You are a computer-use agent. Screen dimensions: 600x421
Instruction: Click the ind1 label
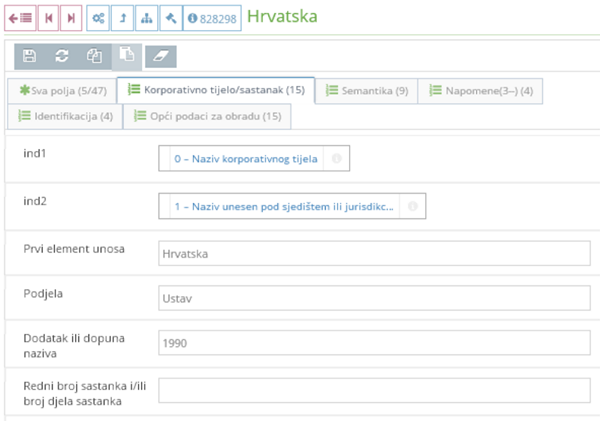(34, 153)
